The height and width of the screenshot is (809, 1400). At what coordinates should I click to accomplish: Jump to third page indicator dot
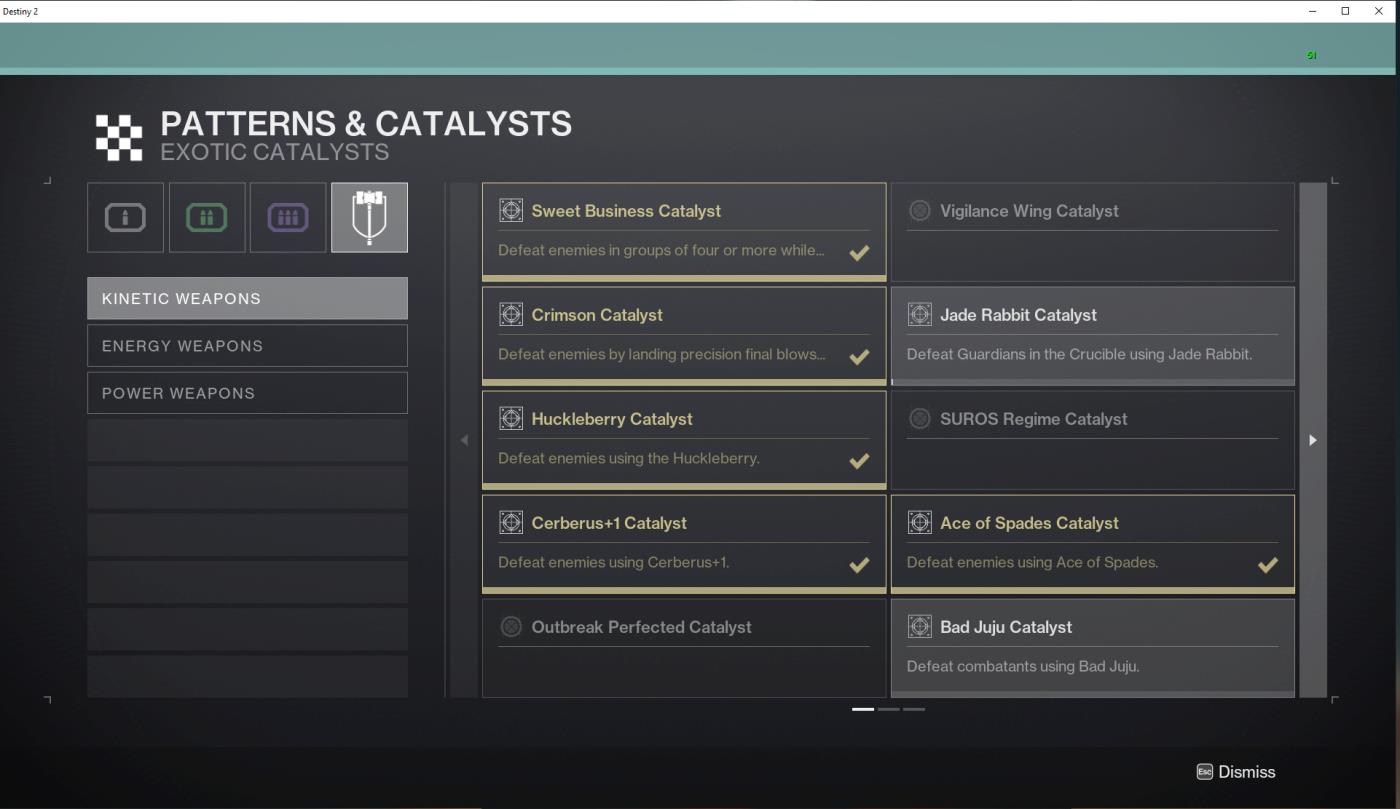[x=914, y=709]
